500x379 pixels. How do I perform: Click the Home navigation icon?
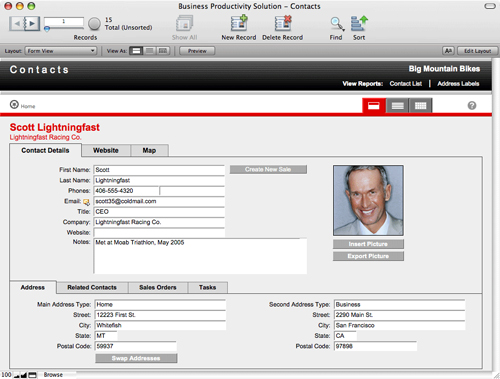14,105
